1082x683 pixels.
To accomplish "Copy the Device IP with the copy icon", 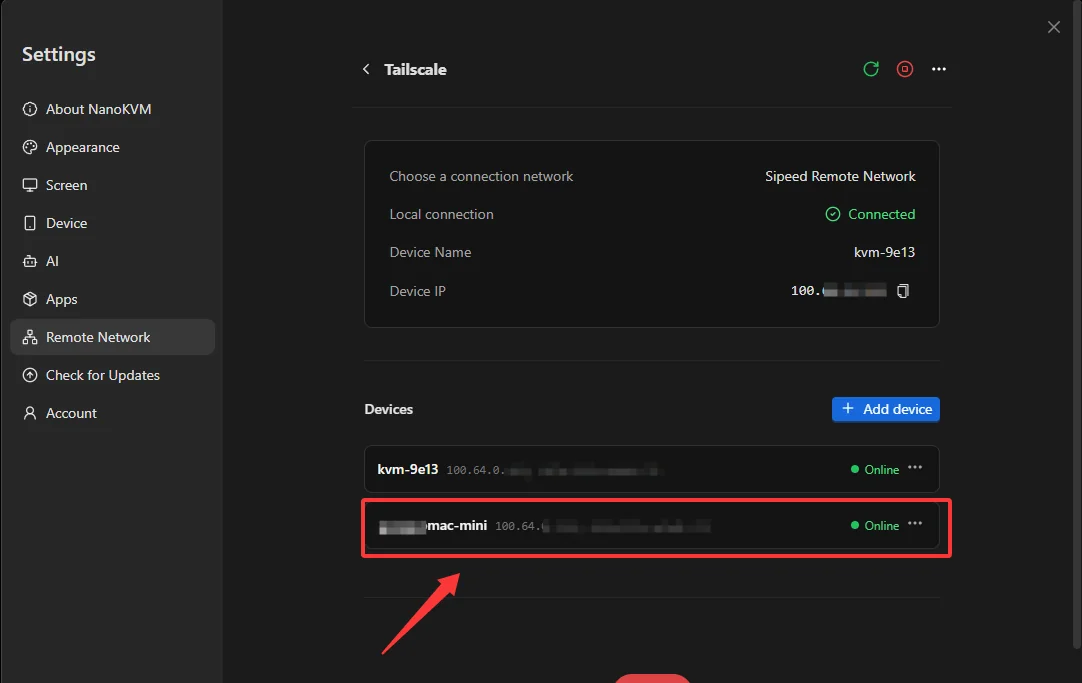I will click(903, 291).
